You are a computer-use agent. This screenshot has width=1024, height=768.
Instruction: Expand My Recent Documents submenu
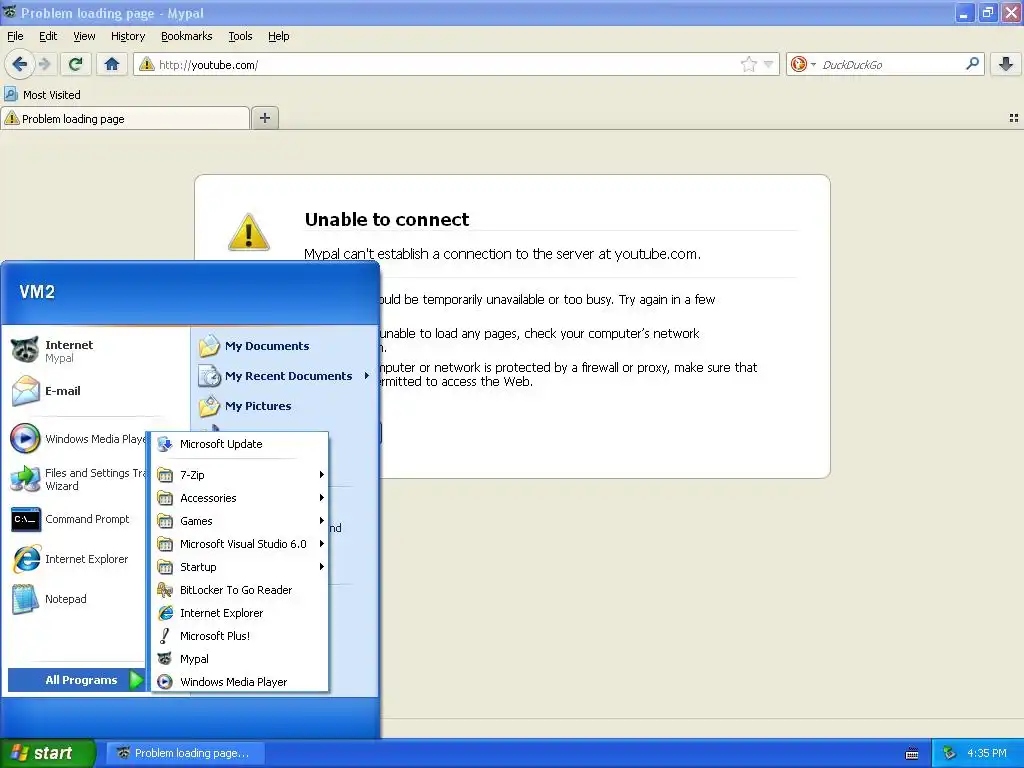285,376
